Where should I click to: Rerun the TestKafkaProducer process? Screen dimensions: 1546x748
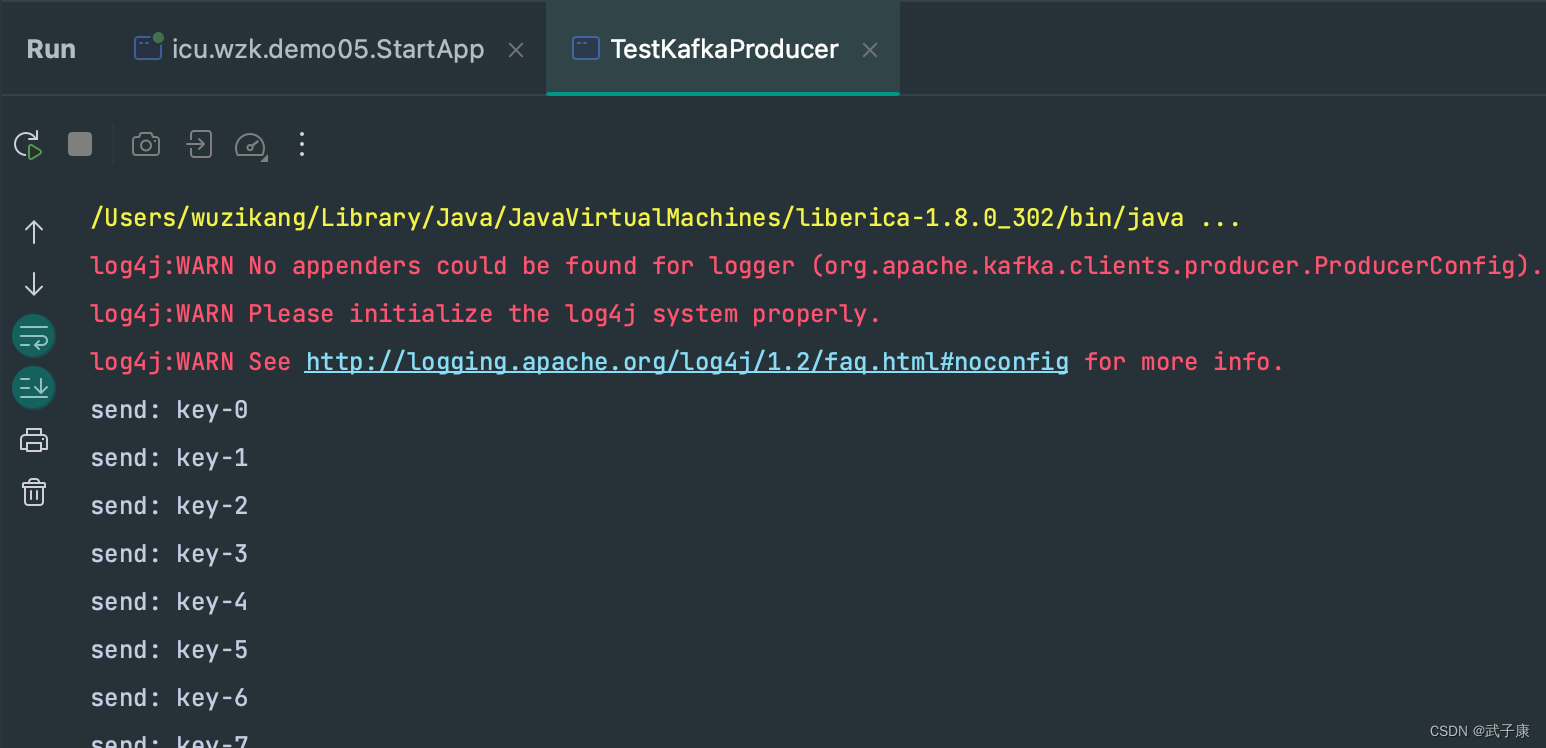[x=29, y=145]
